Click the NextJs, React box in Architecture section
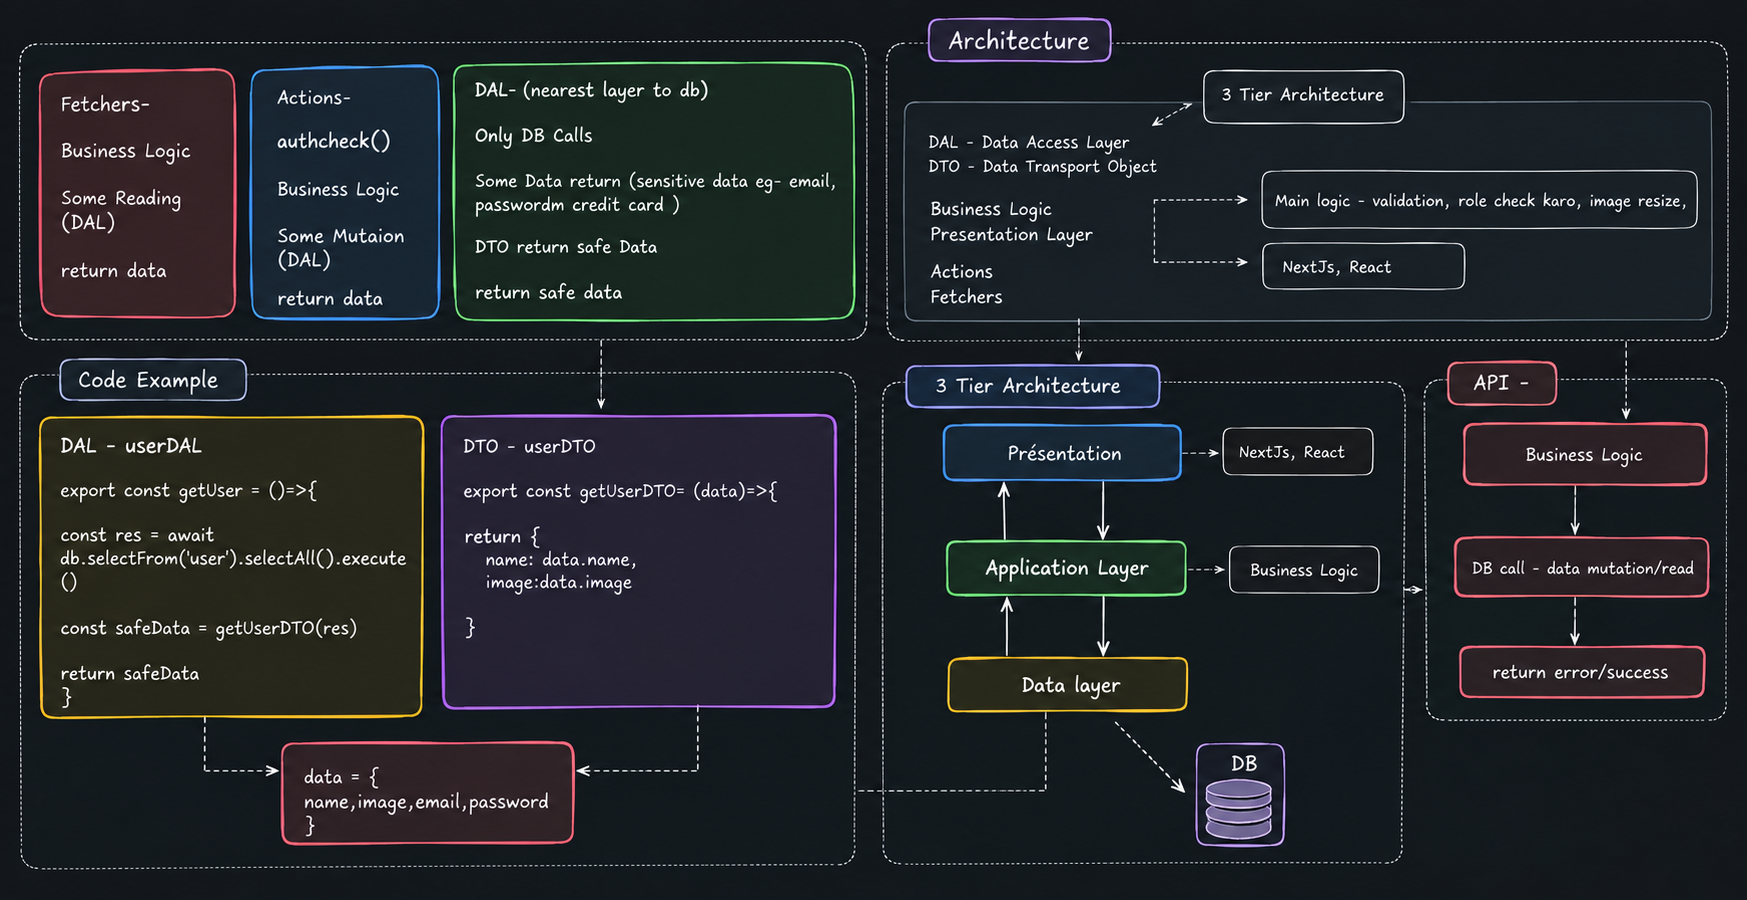Screen dimensions: 1747x900 click(1363, 267)
